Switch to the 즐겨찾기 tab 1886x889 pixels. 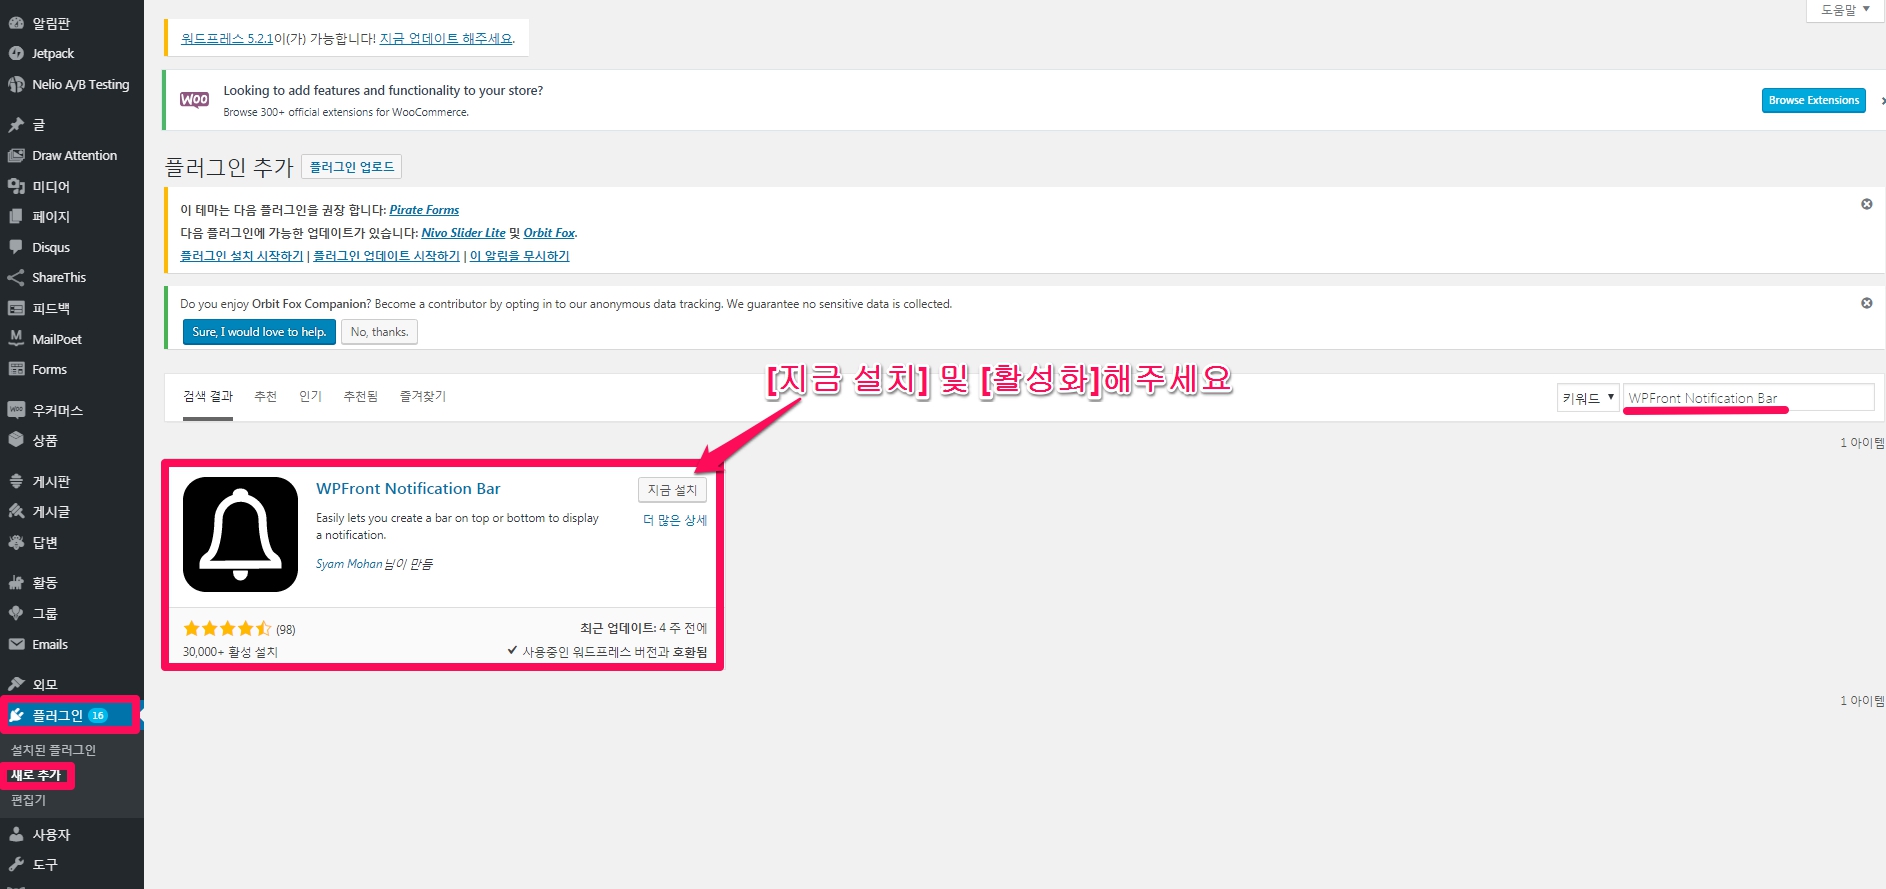point(422,397)
